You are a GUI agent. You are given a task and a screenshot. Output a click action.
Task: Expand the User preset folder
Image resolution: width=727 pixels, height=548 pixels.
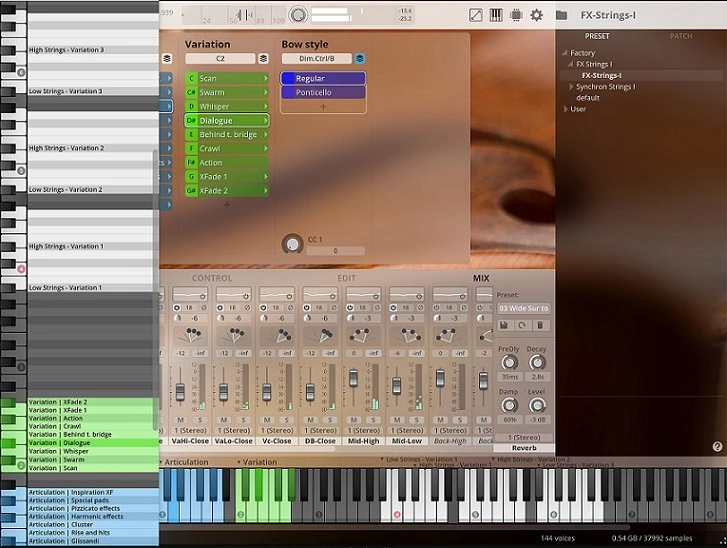point(565,109)
